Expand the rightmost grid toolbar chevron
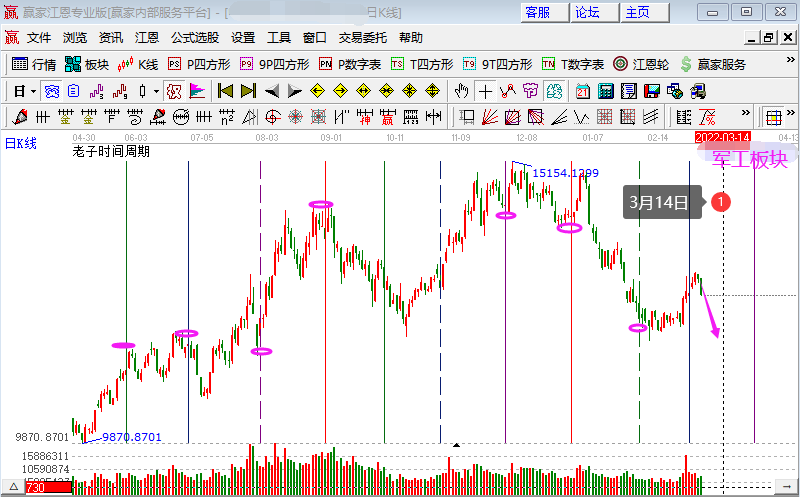 tap(791, 112)
